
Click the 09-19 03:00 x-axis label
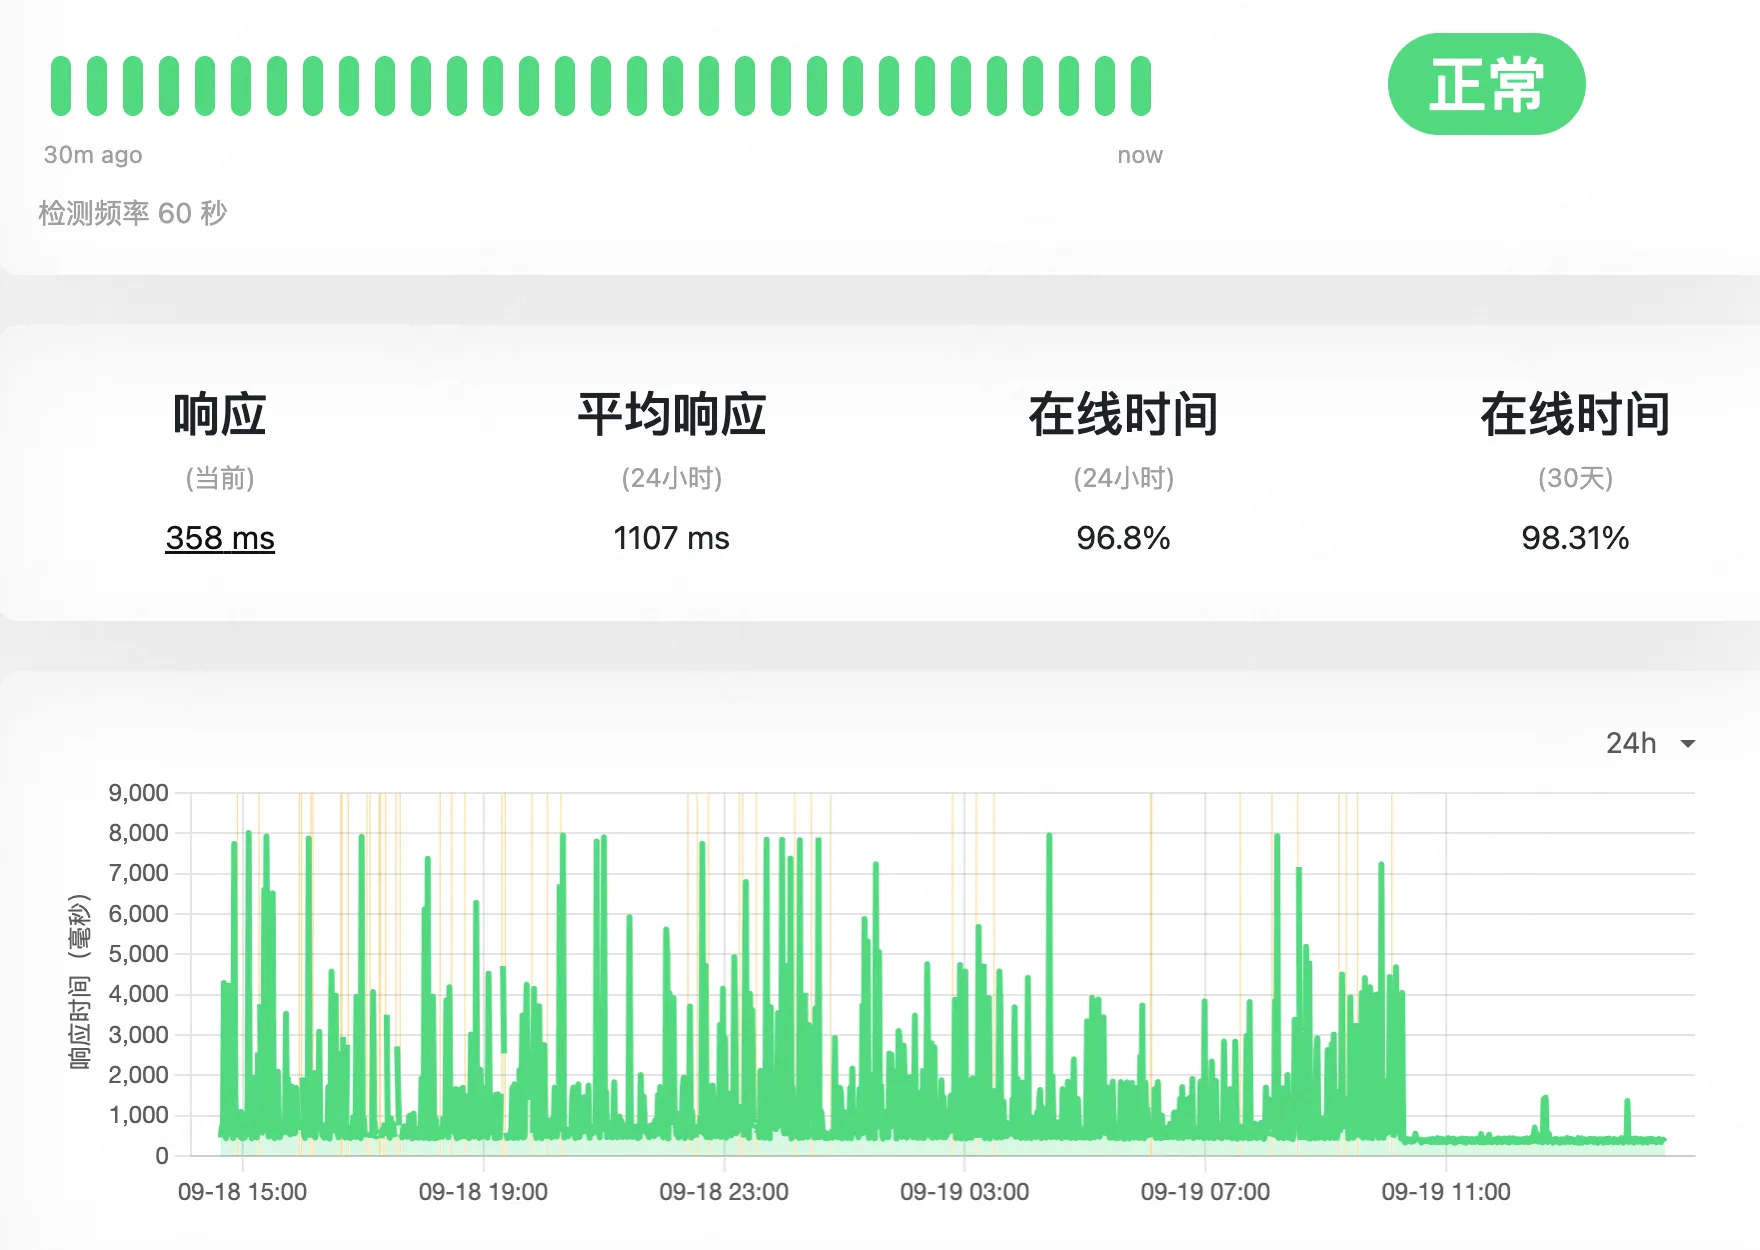pyautogui.click(x=964, y=1192)
